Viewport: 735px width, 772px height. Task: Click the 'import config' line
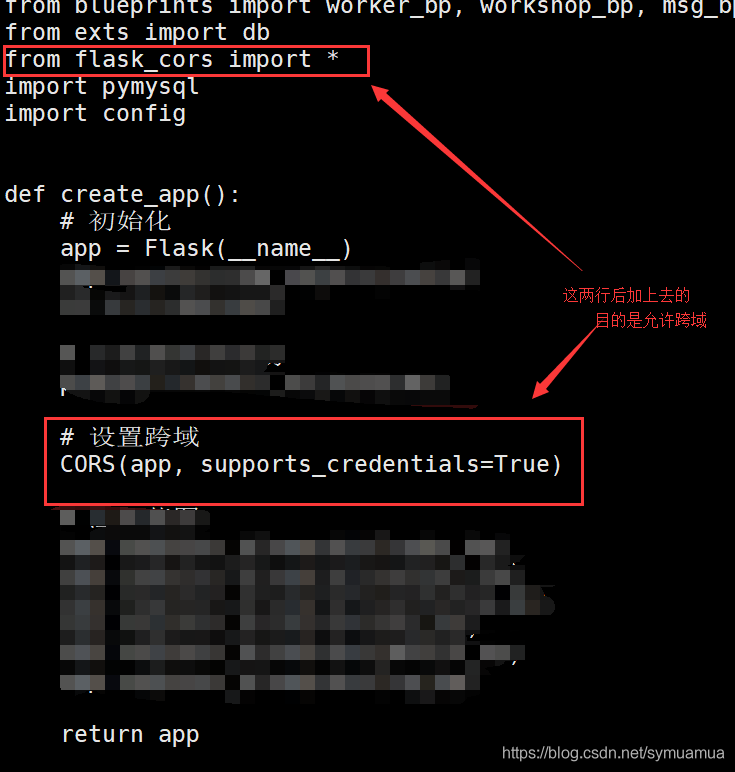tap(95, 114)
